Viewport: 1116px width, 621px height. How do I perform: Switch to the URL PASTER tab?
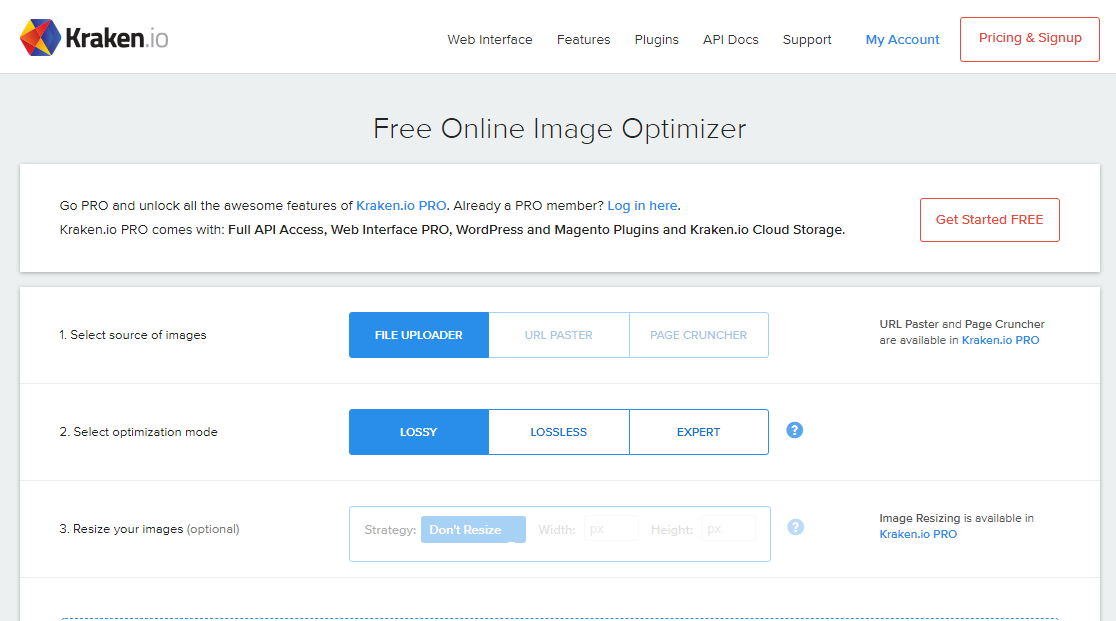(x=558, y=334)
